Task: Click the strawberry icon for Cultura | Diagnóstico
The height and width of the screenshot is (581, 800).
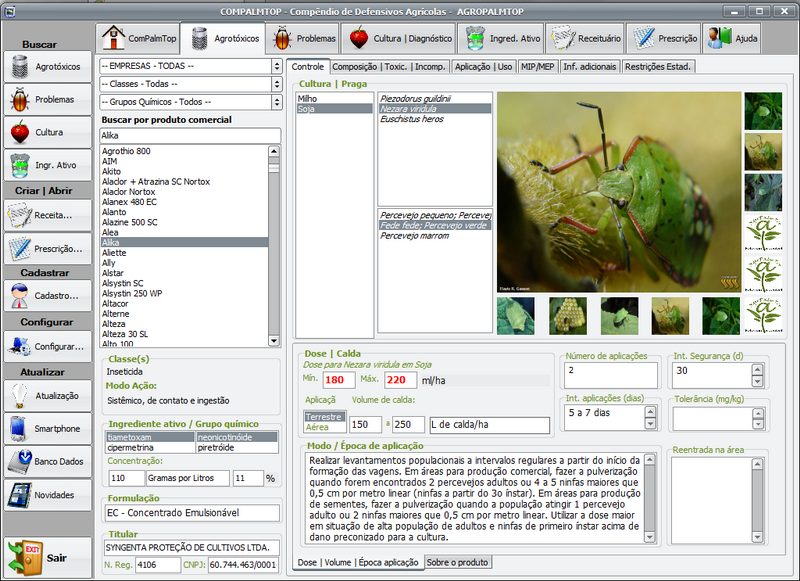Action: click(x=359, y=38)
